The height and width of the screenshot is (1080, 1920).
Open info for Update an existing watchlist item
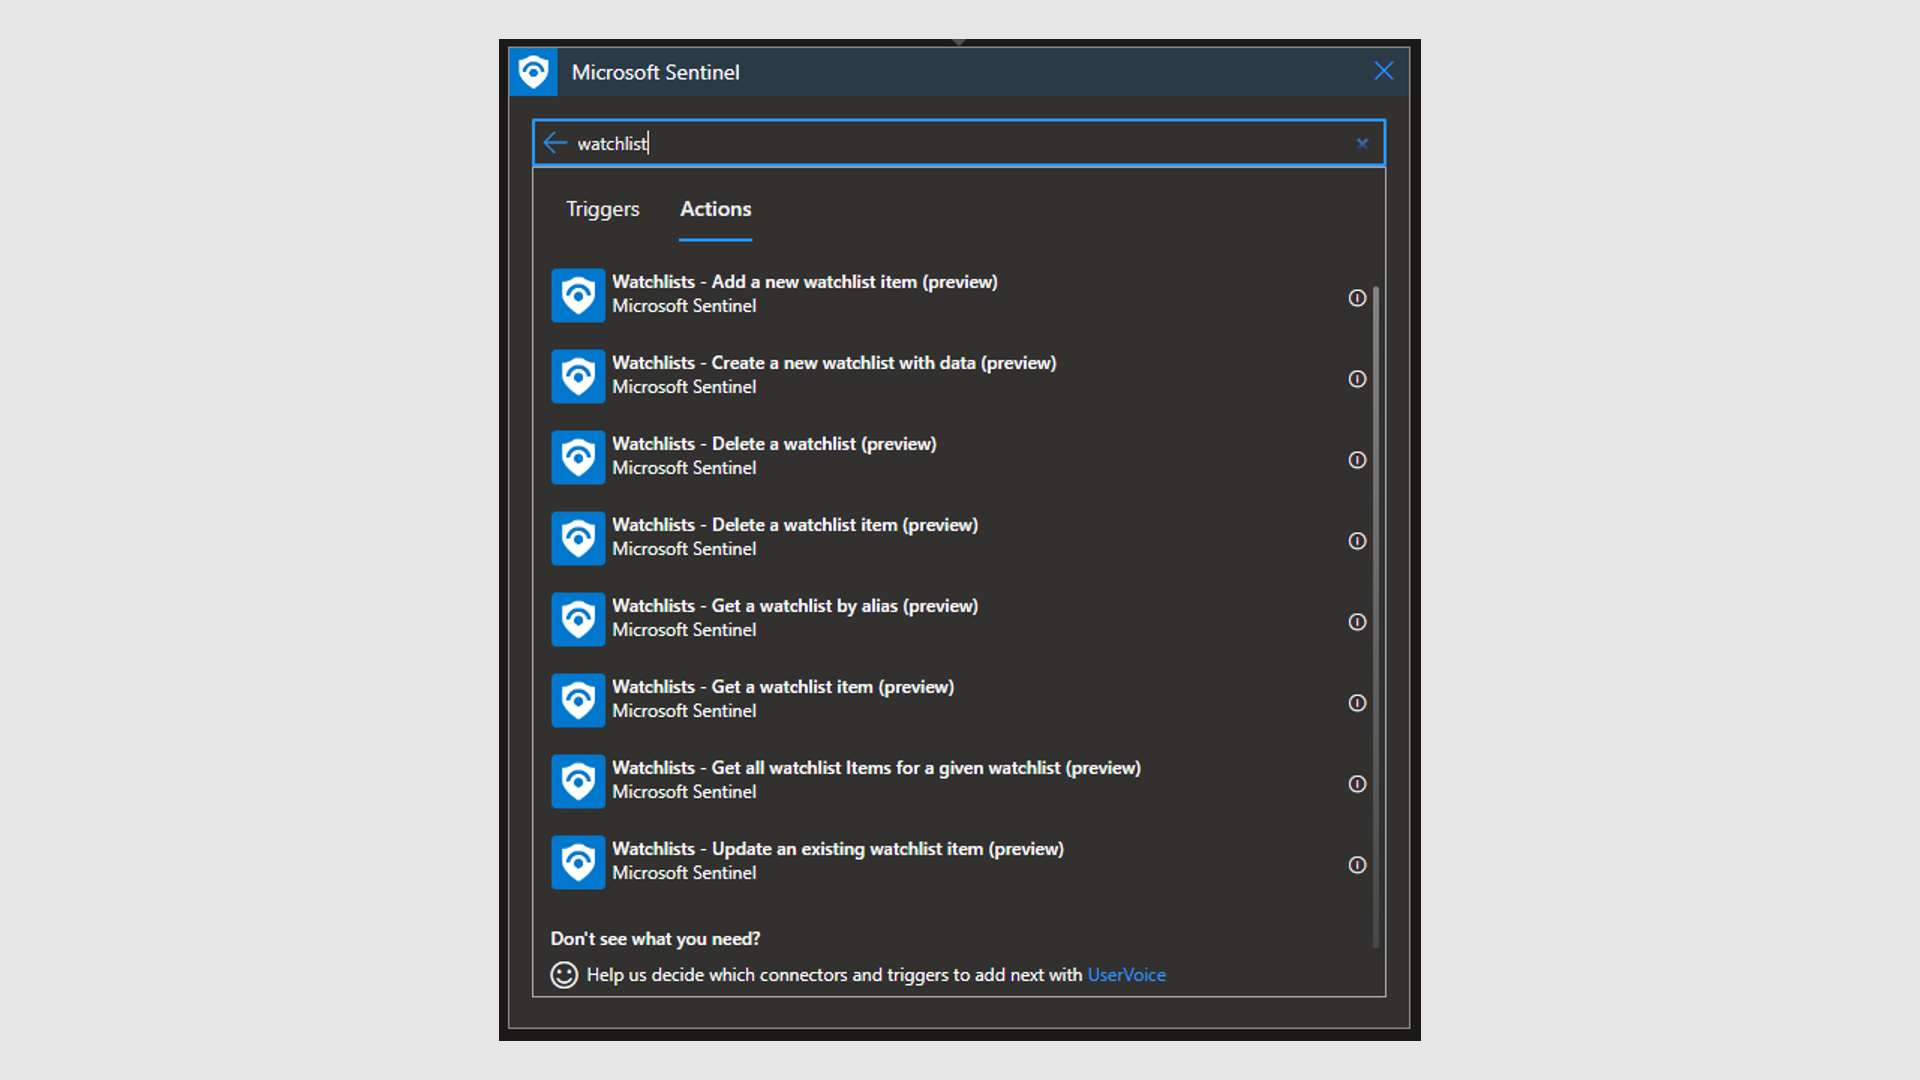[x=1357, y=865]
